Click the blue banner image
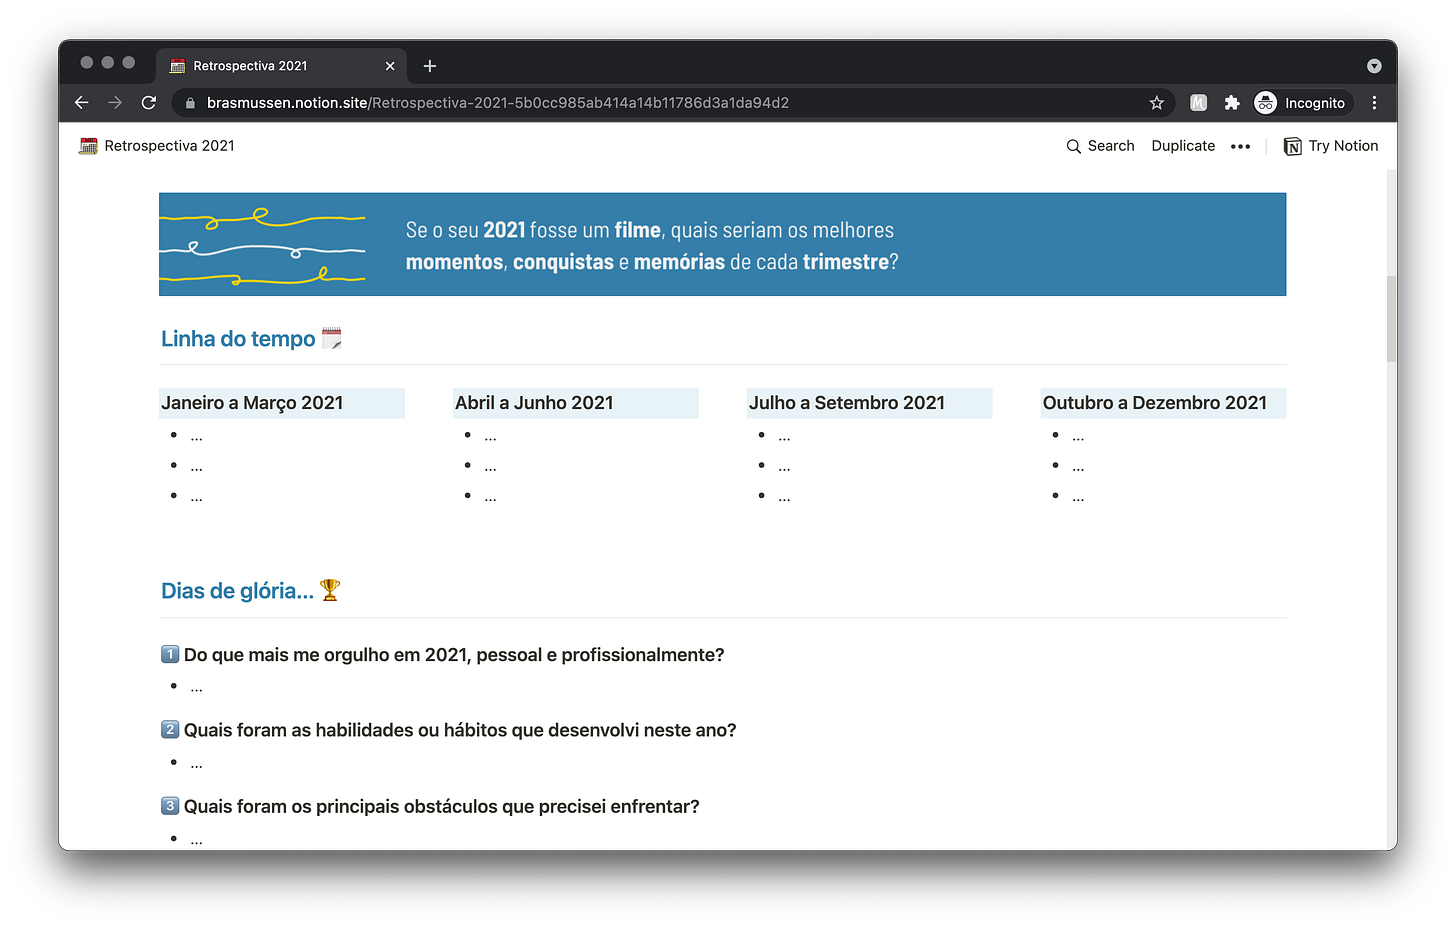Viewport: 1456px width, 928px height. (722, 244)
